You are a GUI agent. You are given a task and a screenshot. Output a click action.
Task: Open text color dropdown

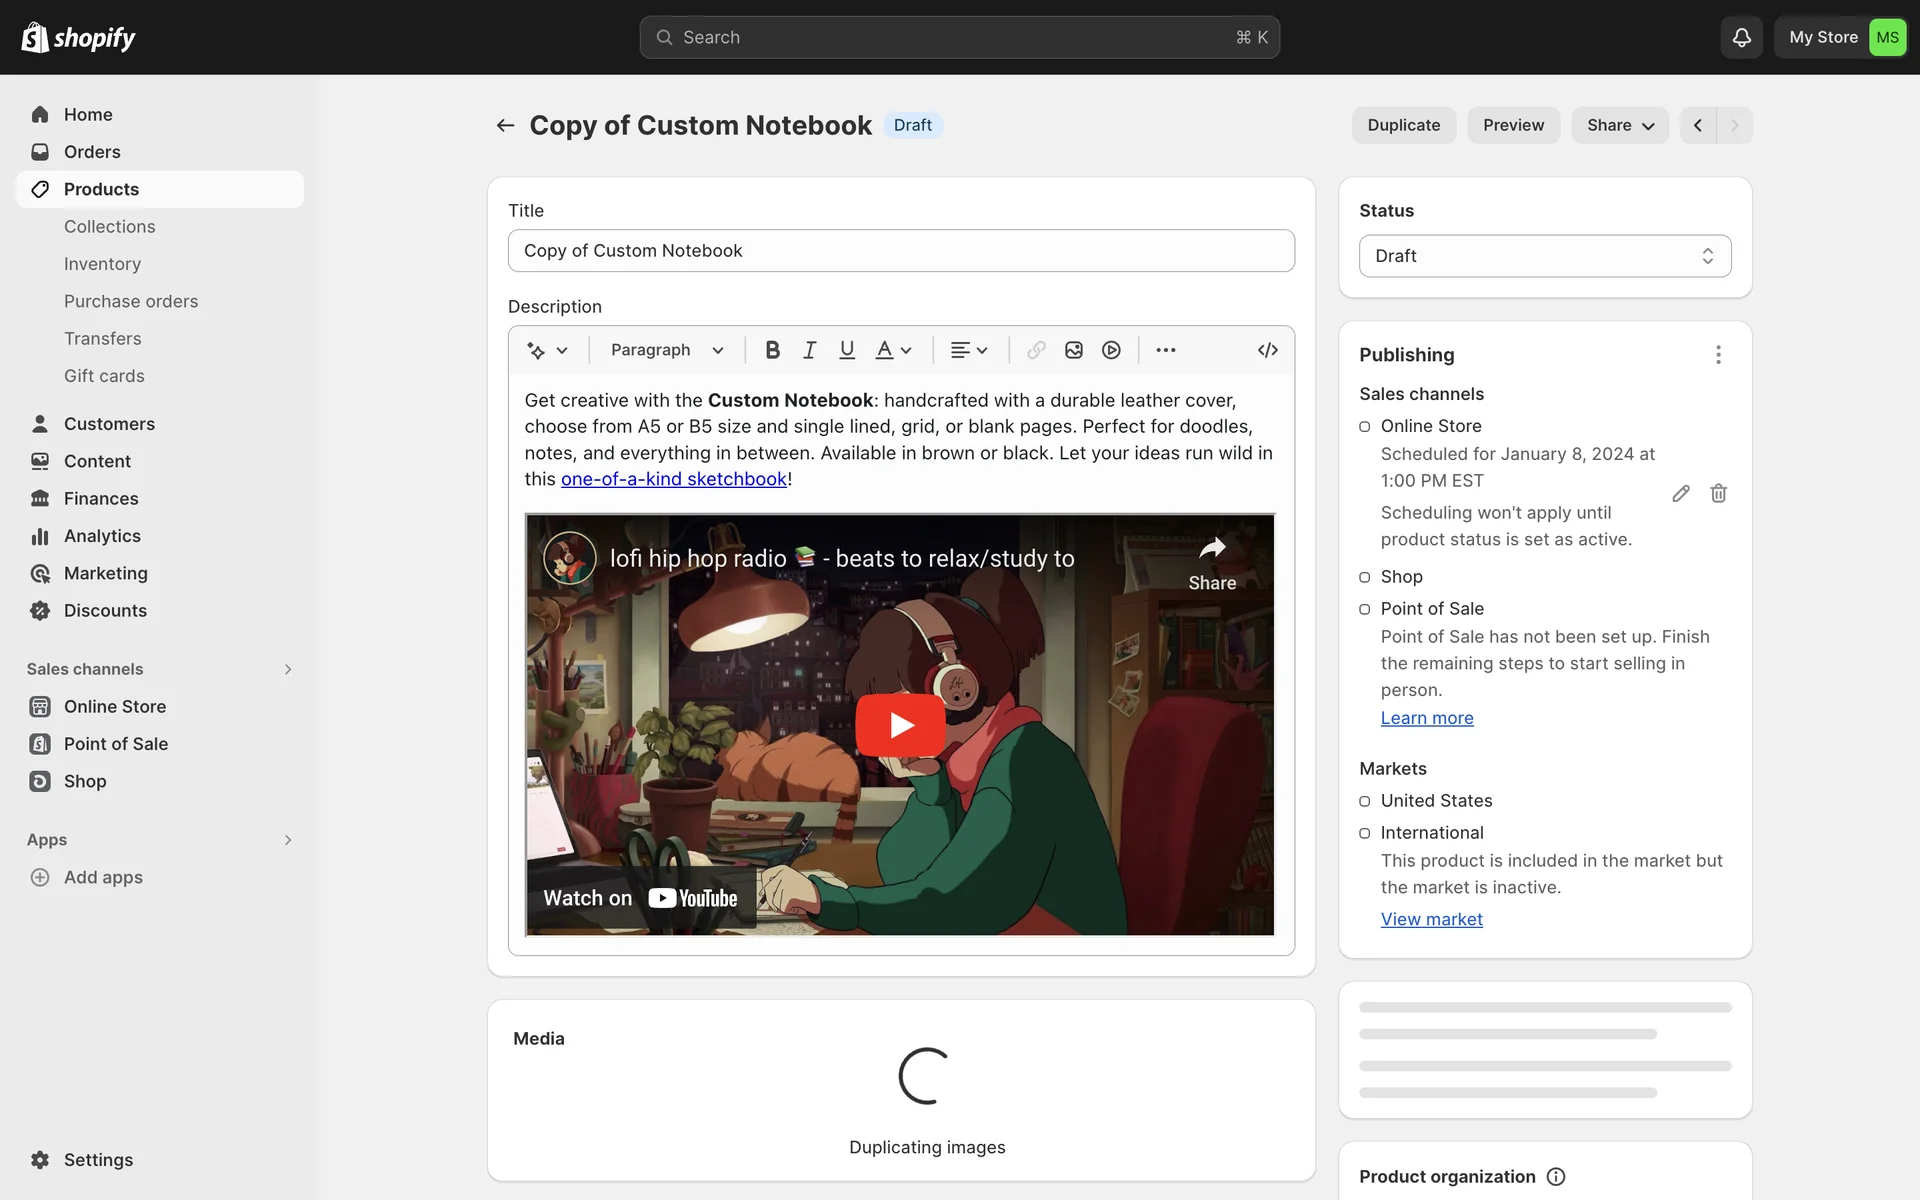point(894,350)
